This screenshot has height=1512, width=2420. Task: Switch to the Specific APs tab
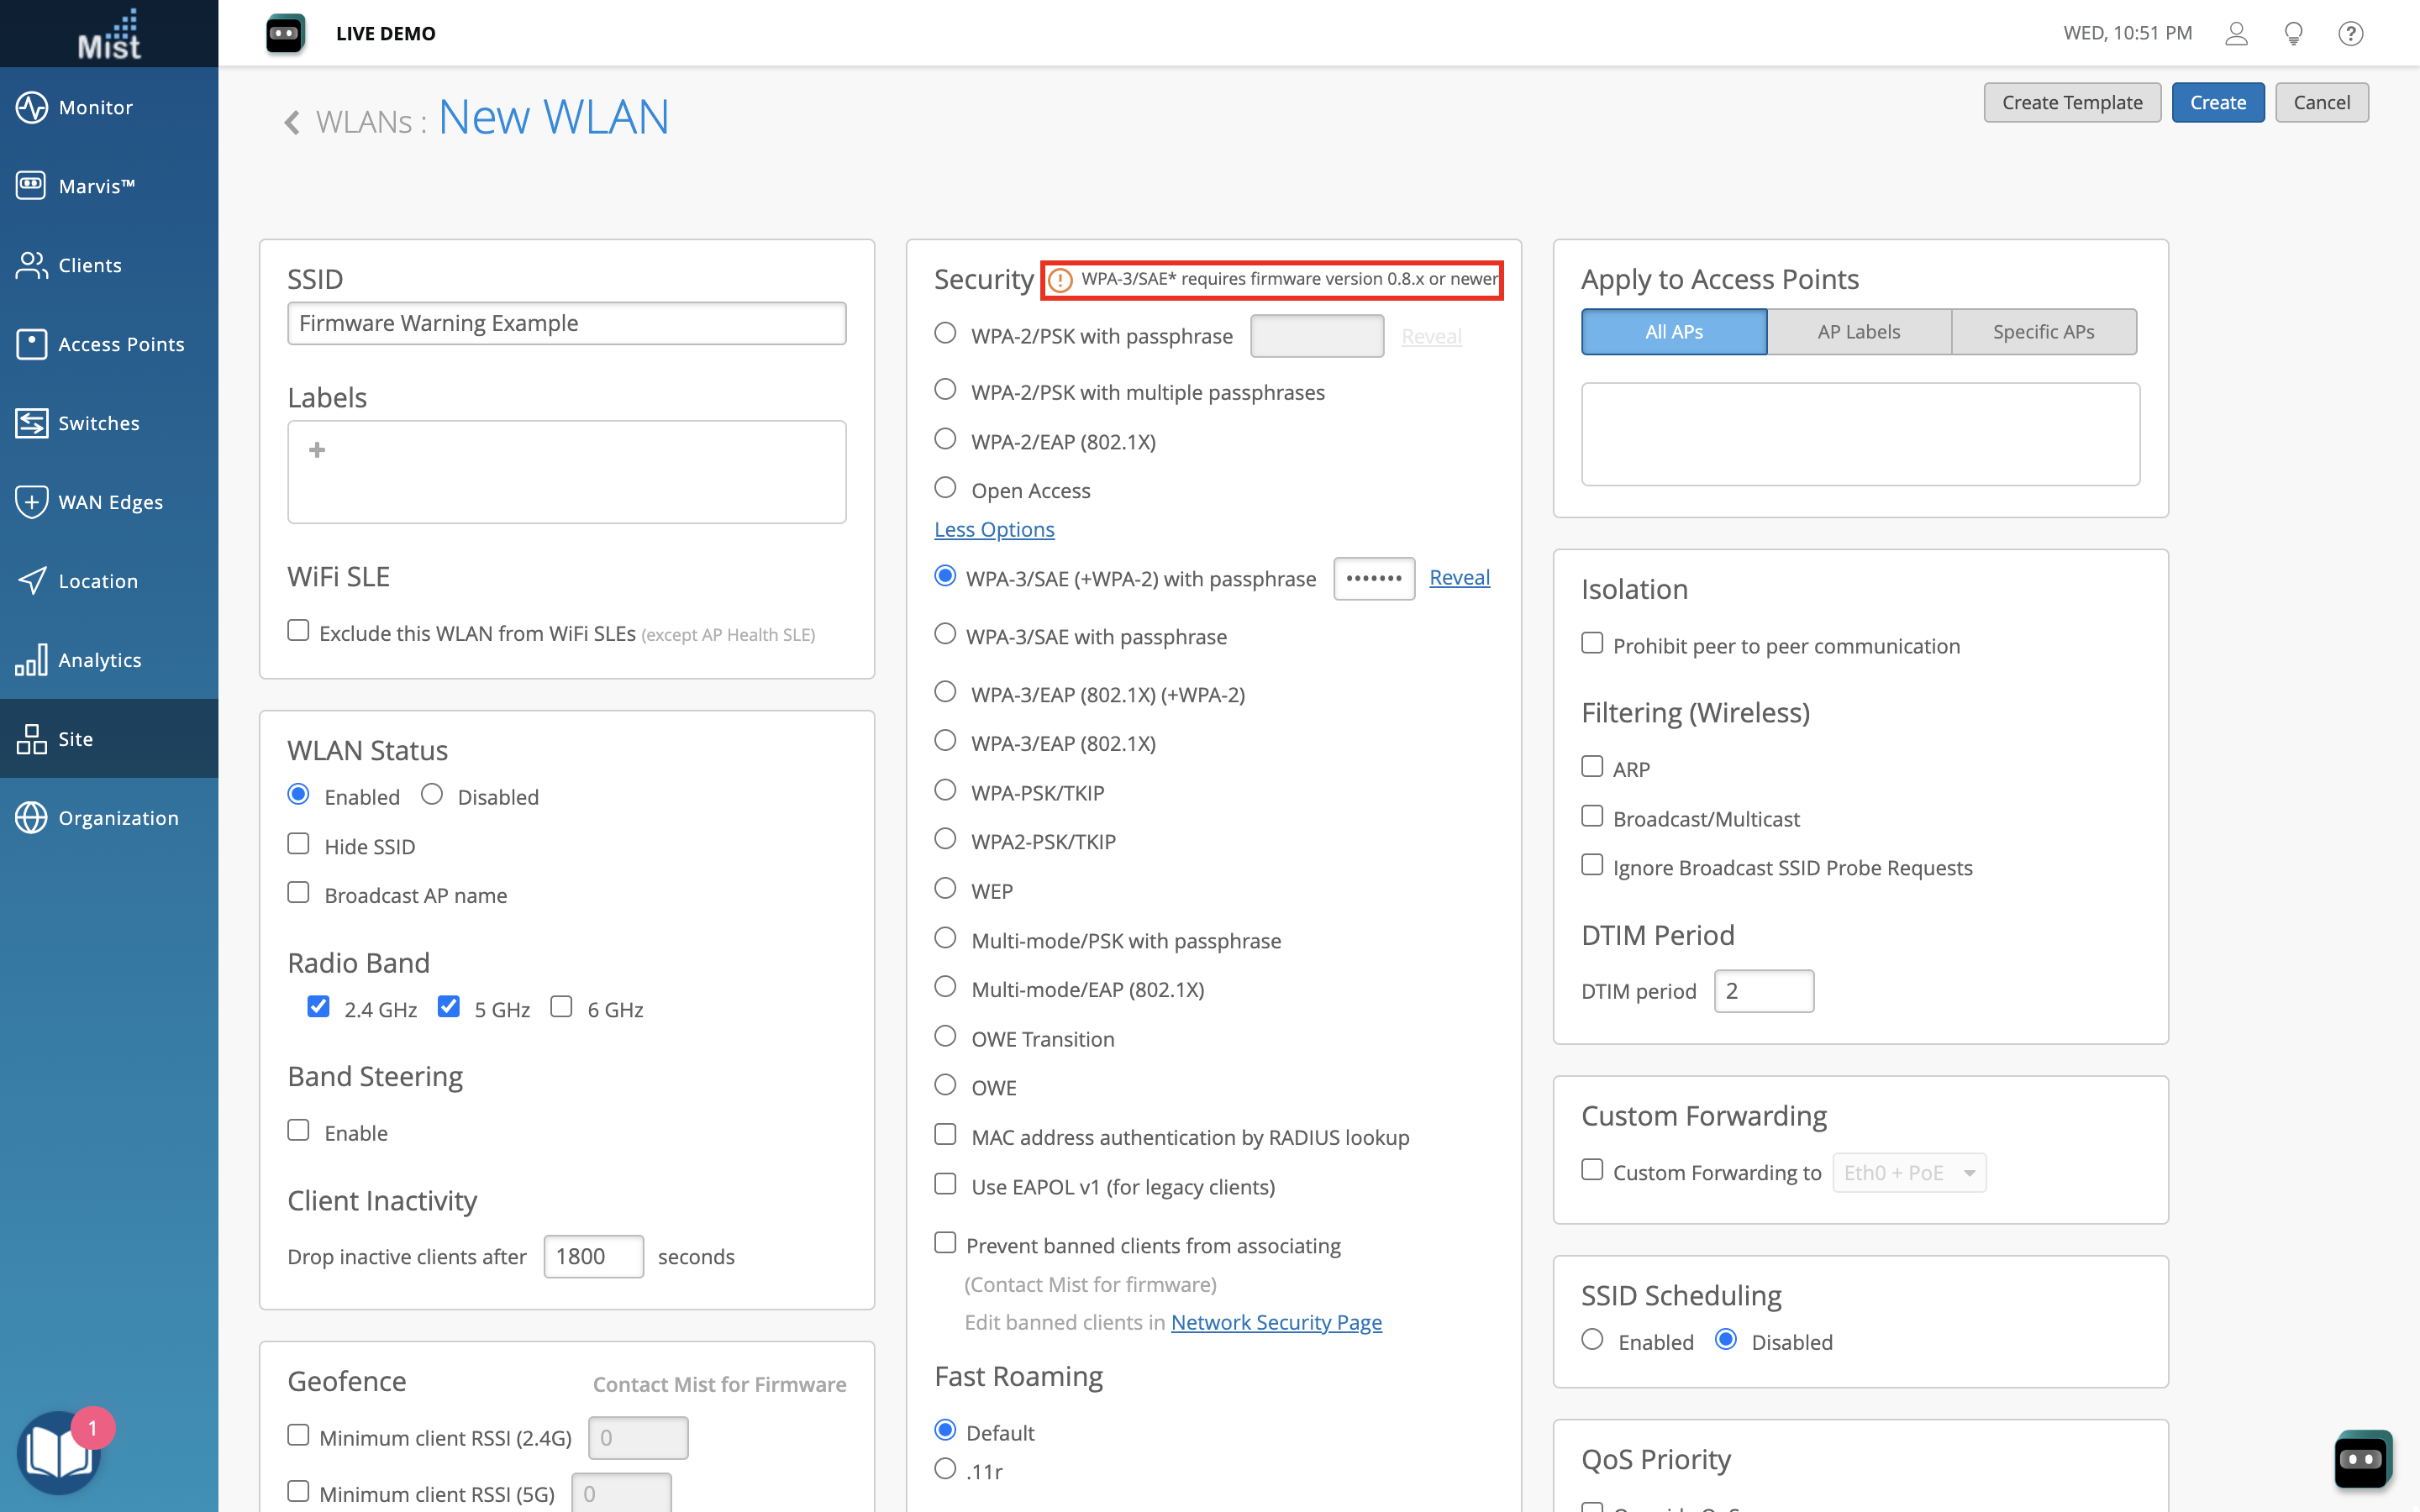[x=2043, y=332]
